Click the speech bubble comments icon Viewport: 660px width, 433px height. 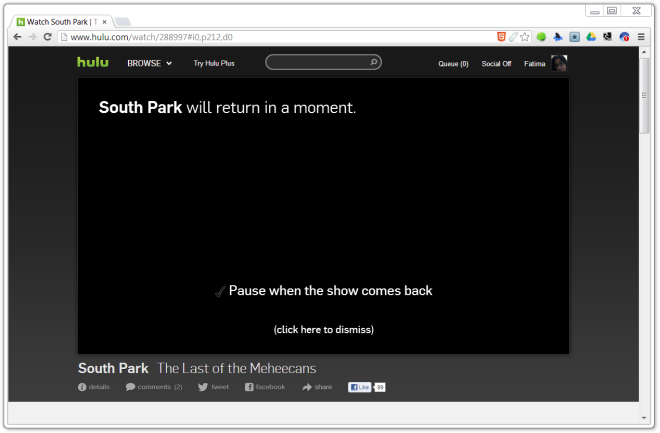[x=130, y=387]
